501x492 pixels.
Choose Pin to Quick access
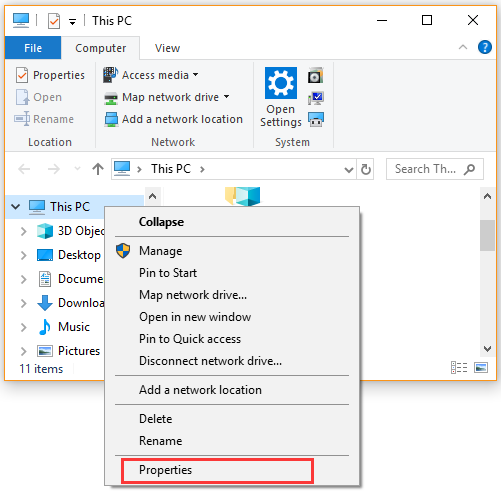pos(232,339)
